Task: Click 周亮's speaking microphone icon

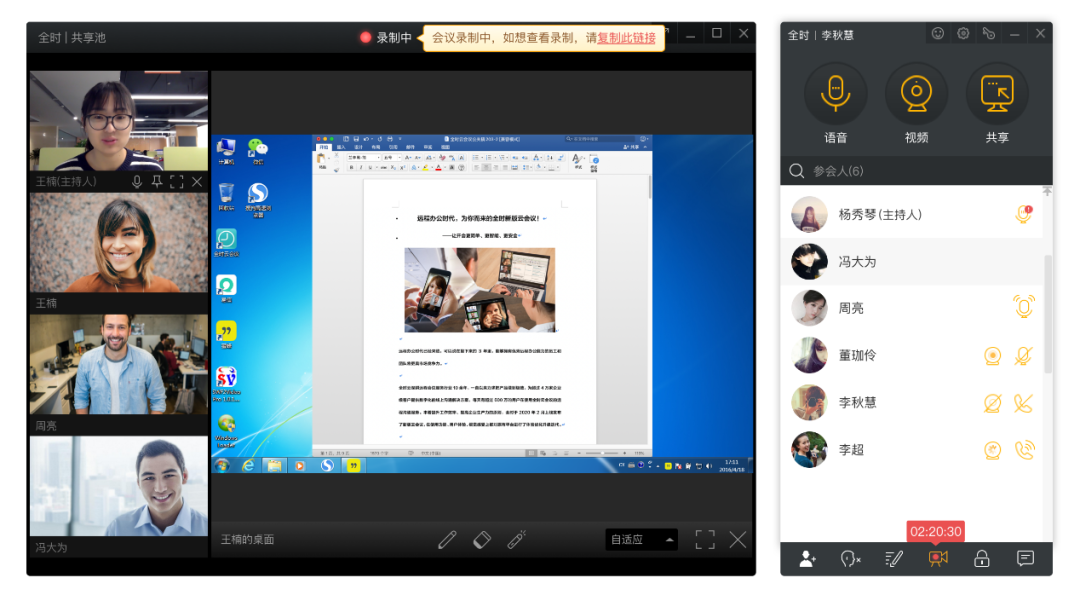Action: tap(1024, 306)
